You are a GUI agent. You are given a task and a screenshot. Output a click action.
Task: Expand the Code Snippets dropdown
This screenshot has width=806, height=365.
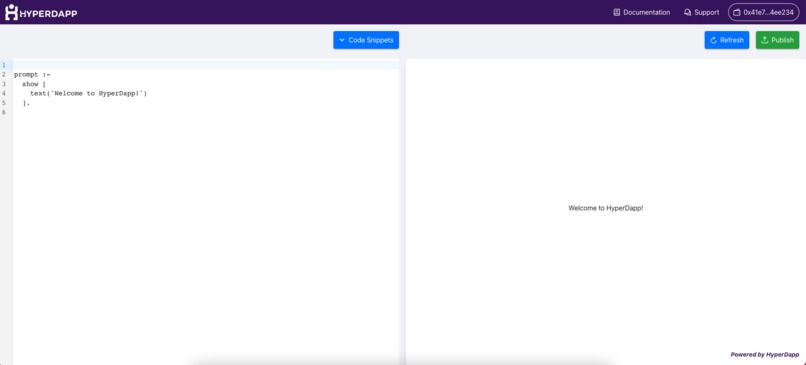[x=366, y=40]
